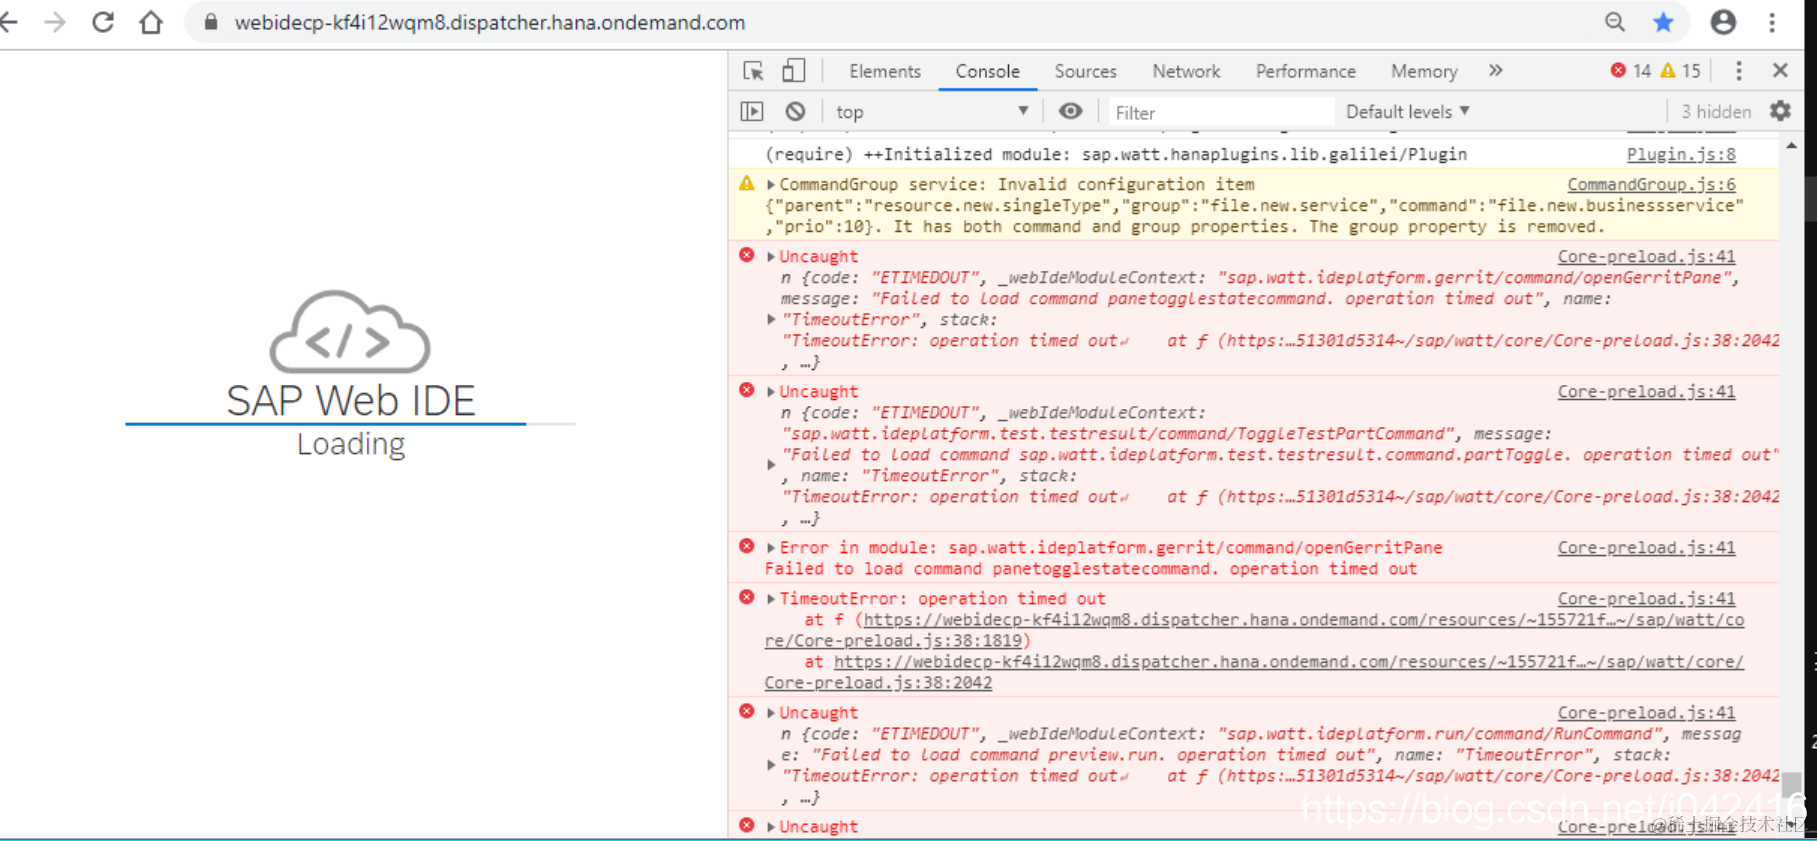Expand the 'Error in module' openGerritPane entry

[771, 547]
